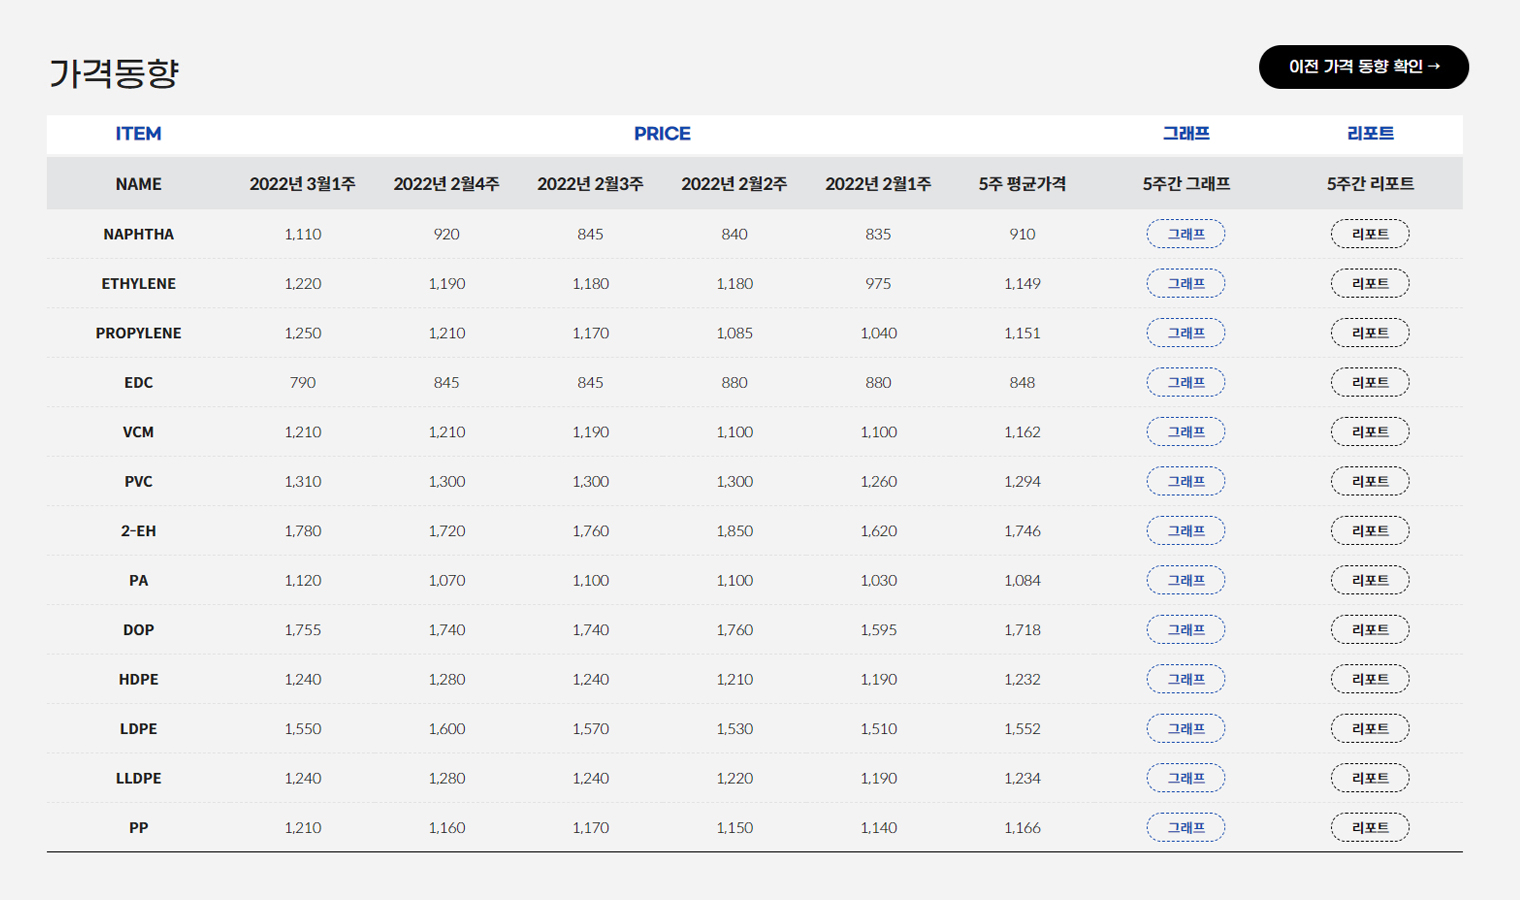Open VCM 그래프 button
Screen dimensions: 1520x900
coord(1186,432)
